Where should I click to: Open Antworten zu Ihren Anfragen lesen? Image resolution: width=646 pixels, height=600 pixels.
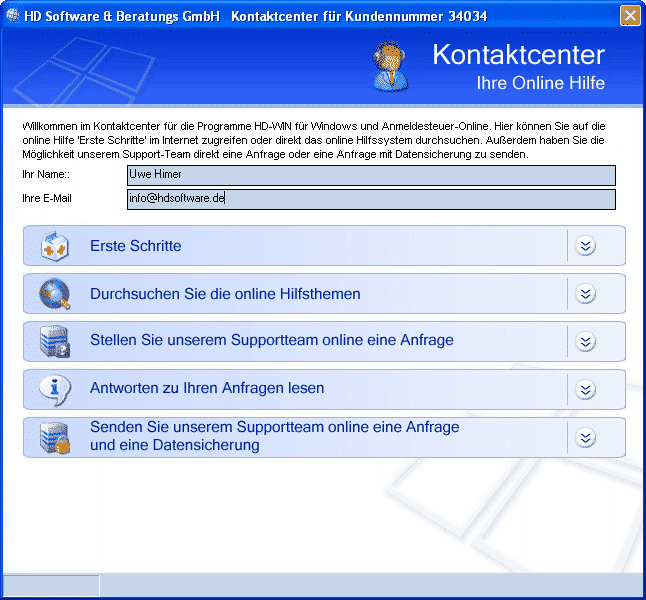click(207, 388)
